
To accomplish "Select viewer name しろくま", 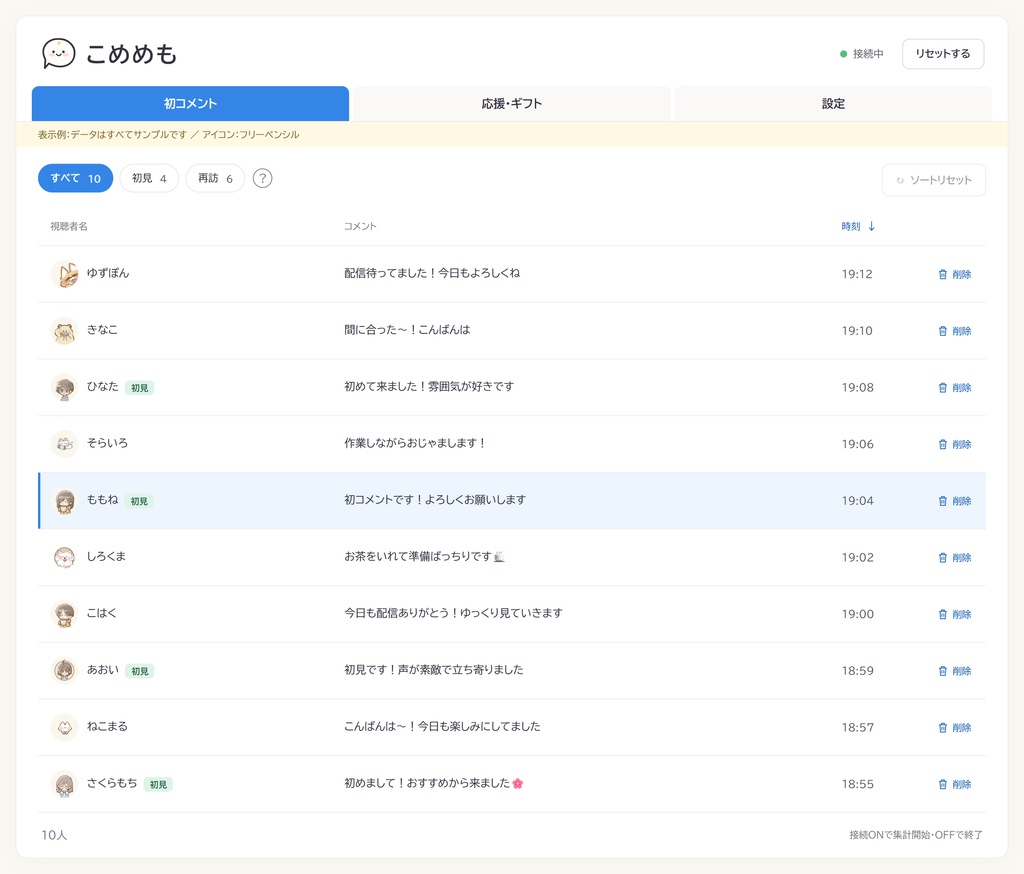I will click(106, 557).
